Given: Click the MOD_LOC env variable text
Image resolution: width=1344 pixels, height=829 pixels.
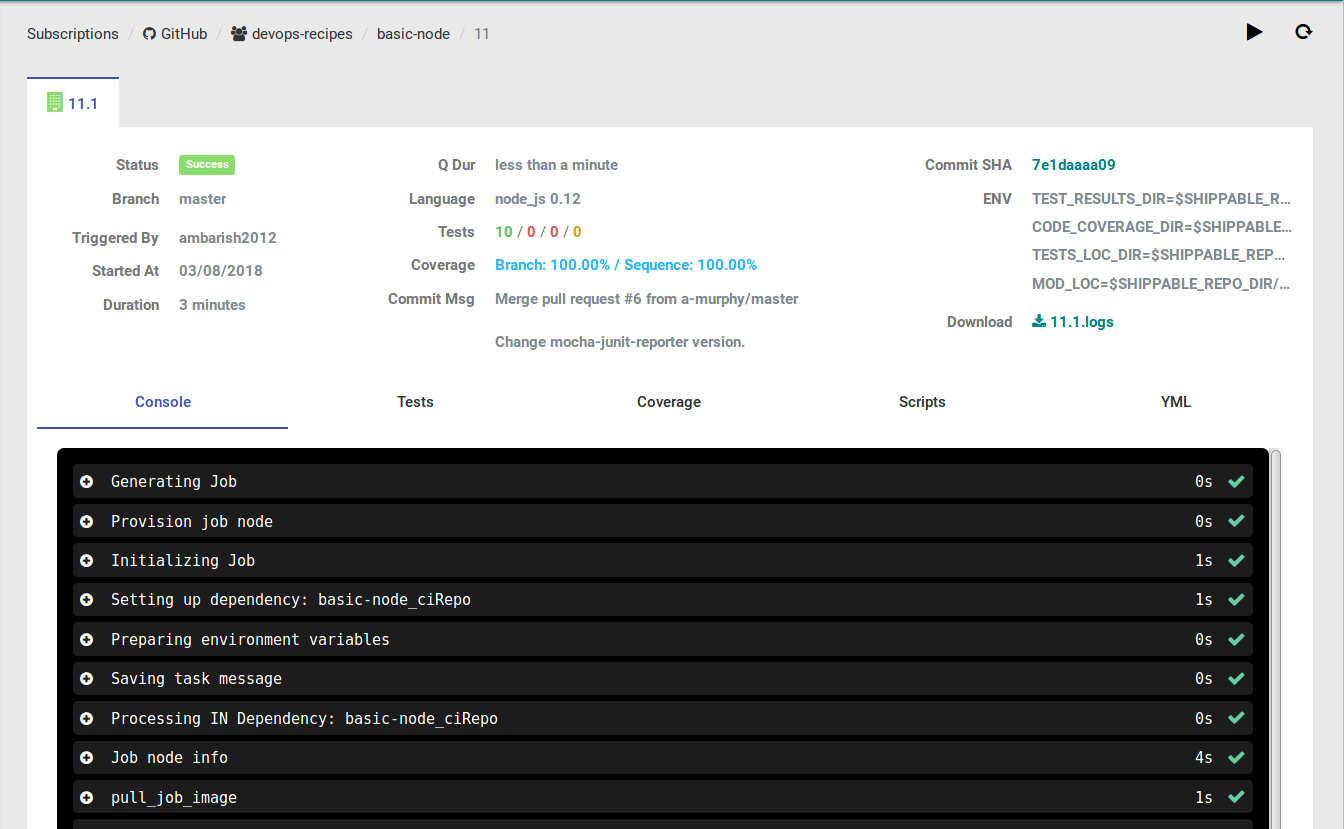Looking at the screenshot, I should (1162, 284).
